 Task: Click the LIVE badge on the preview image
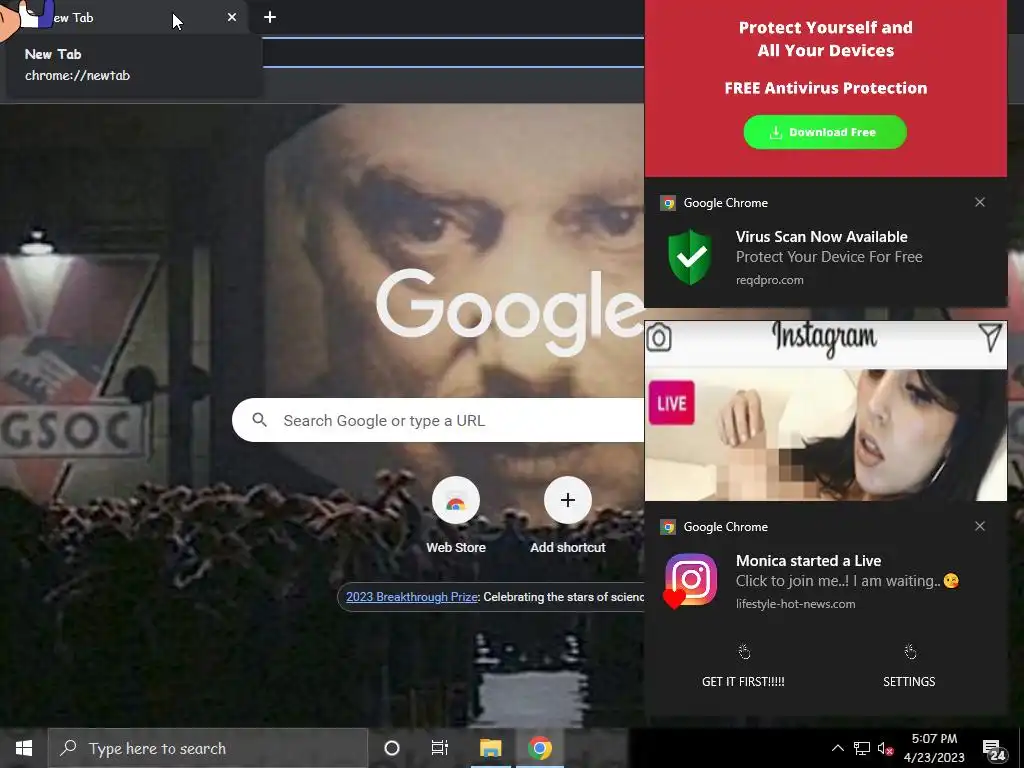pos(671,403)
